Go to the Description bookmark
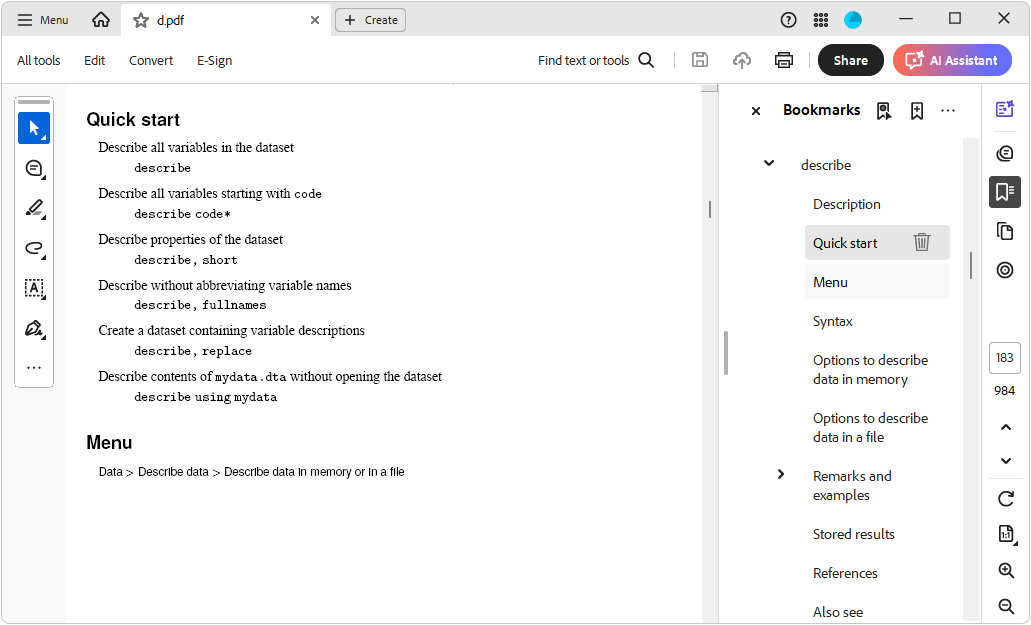Screen dimensions: 1031x625 coord(847,204)
